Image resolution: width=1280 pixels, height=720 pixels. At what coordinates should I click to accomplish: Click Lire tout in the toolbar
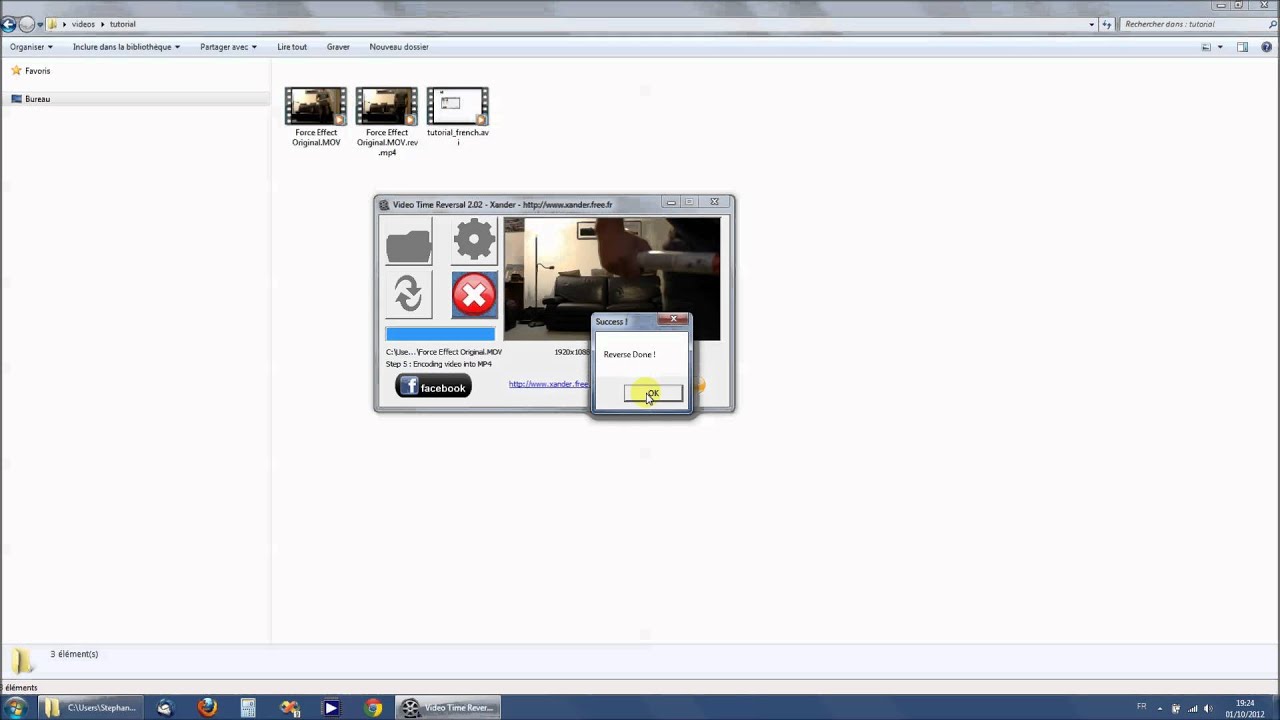[x=292, y=47]
